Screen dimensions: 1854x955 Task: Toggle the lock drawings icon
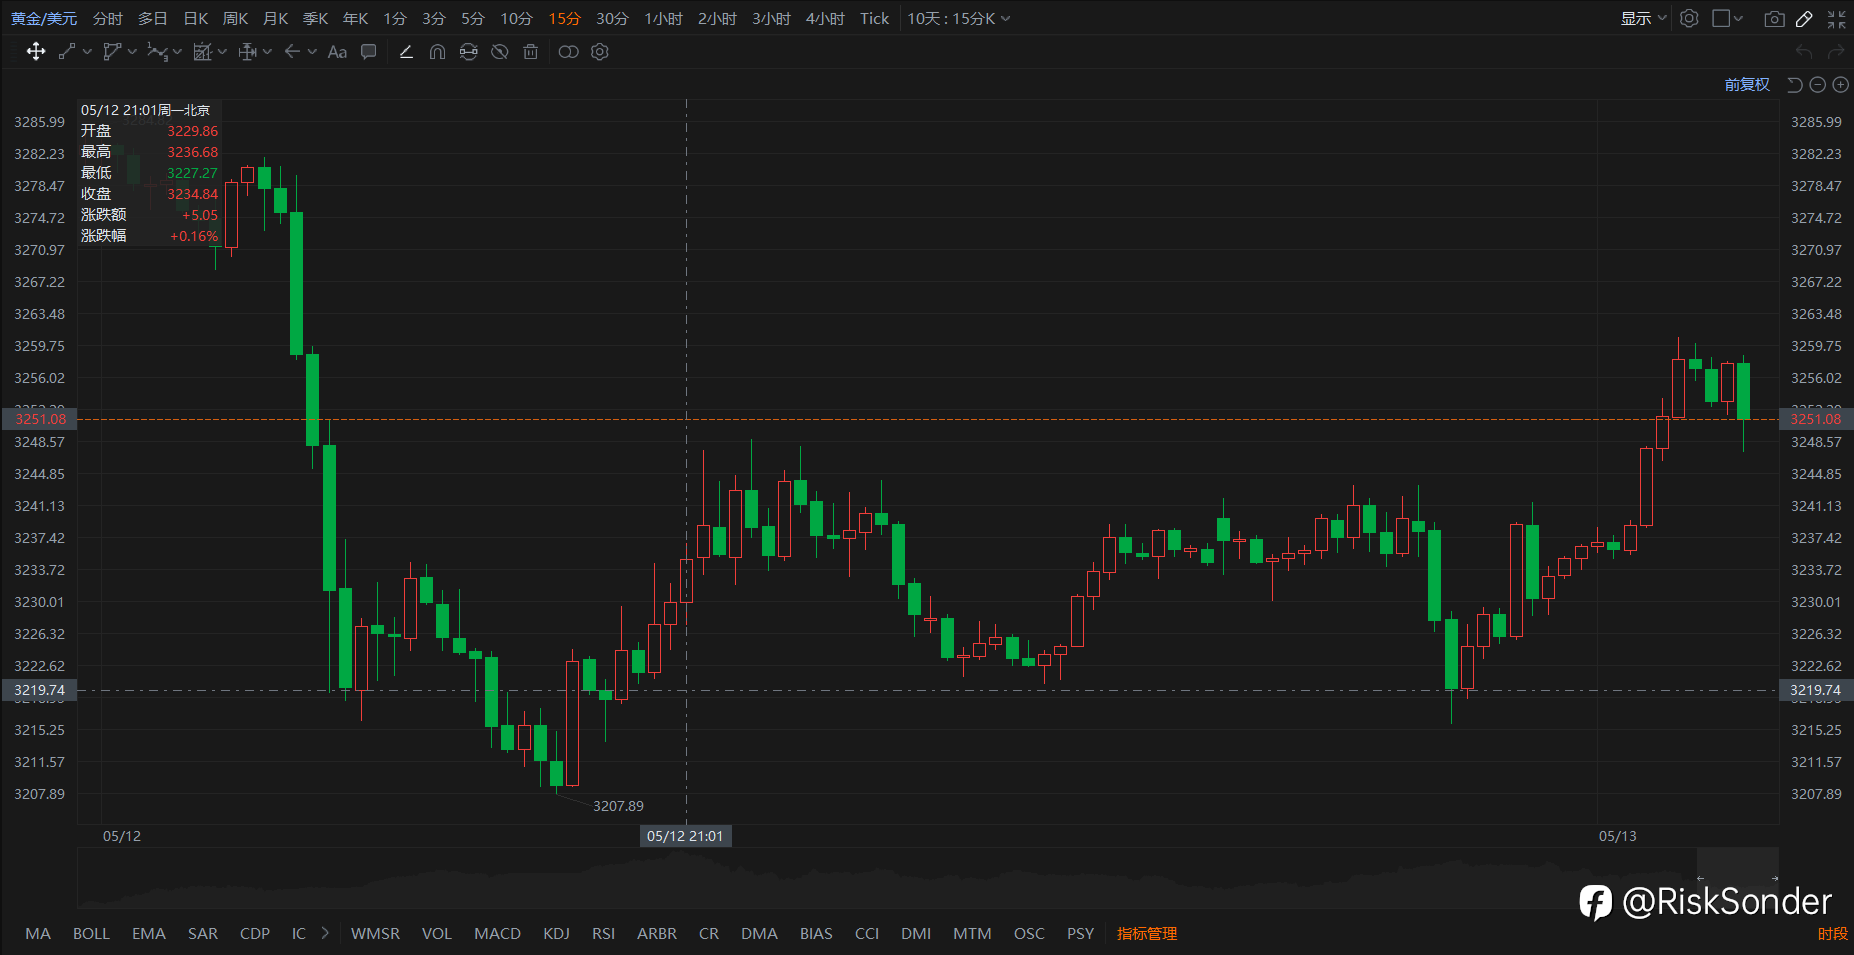[x=468, y=52]
